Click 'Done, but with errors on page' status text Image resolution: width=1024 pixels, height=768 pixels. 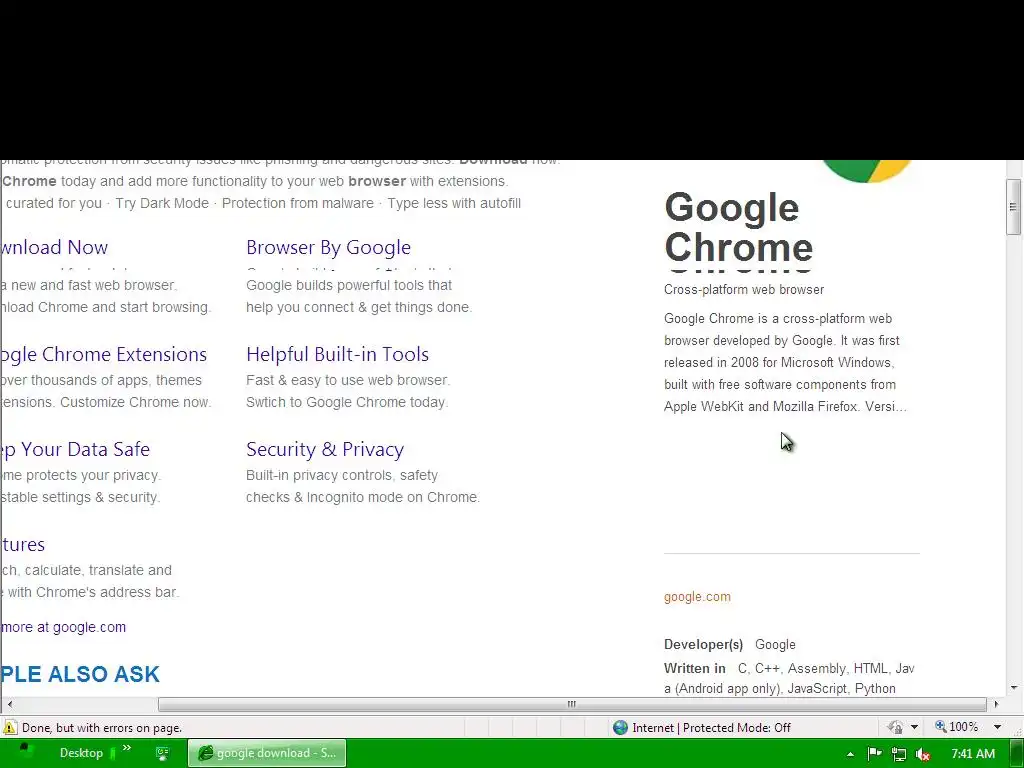point(102,728)
